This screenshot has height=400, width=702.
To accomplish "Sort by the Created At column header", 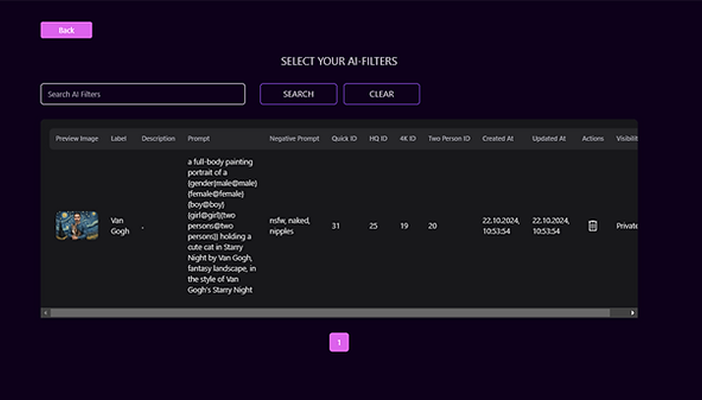I will tap(498, 139).
